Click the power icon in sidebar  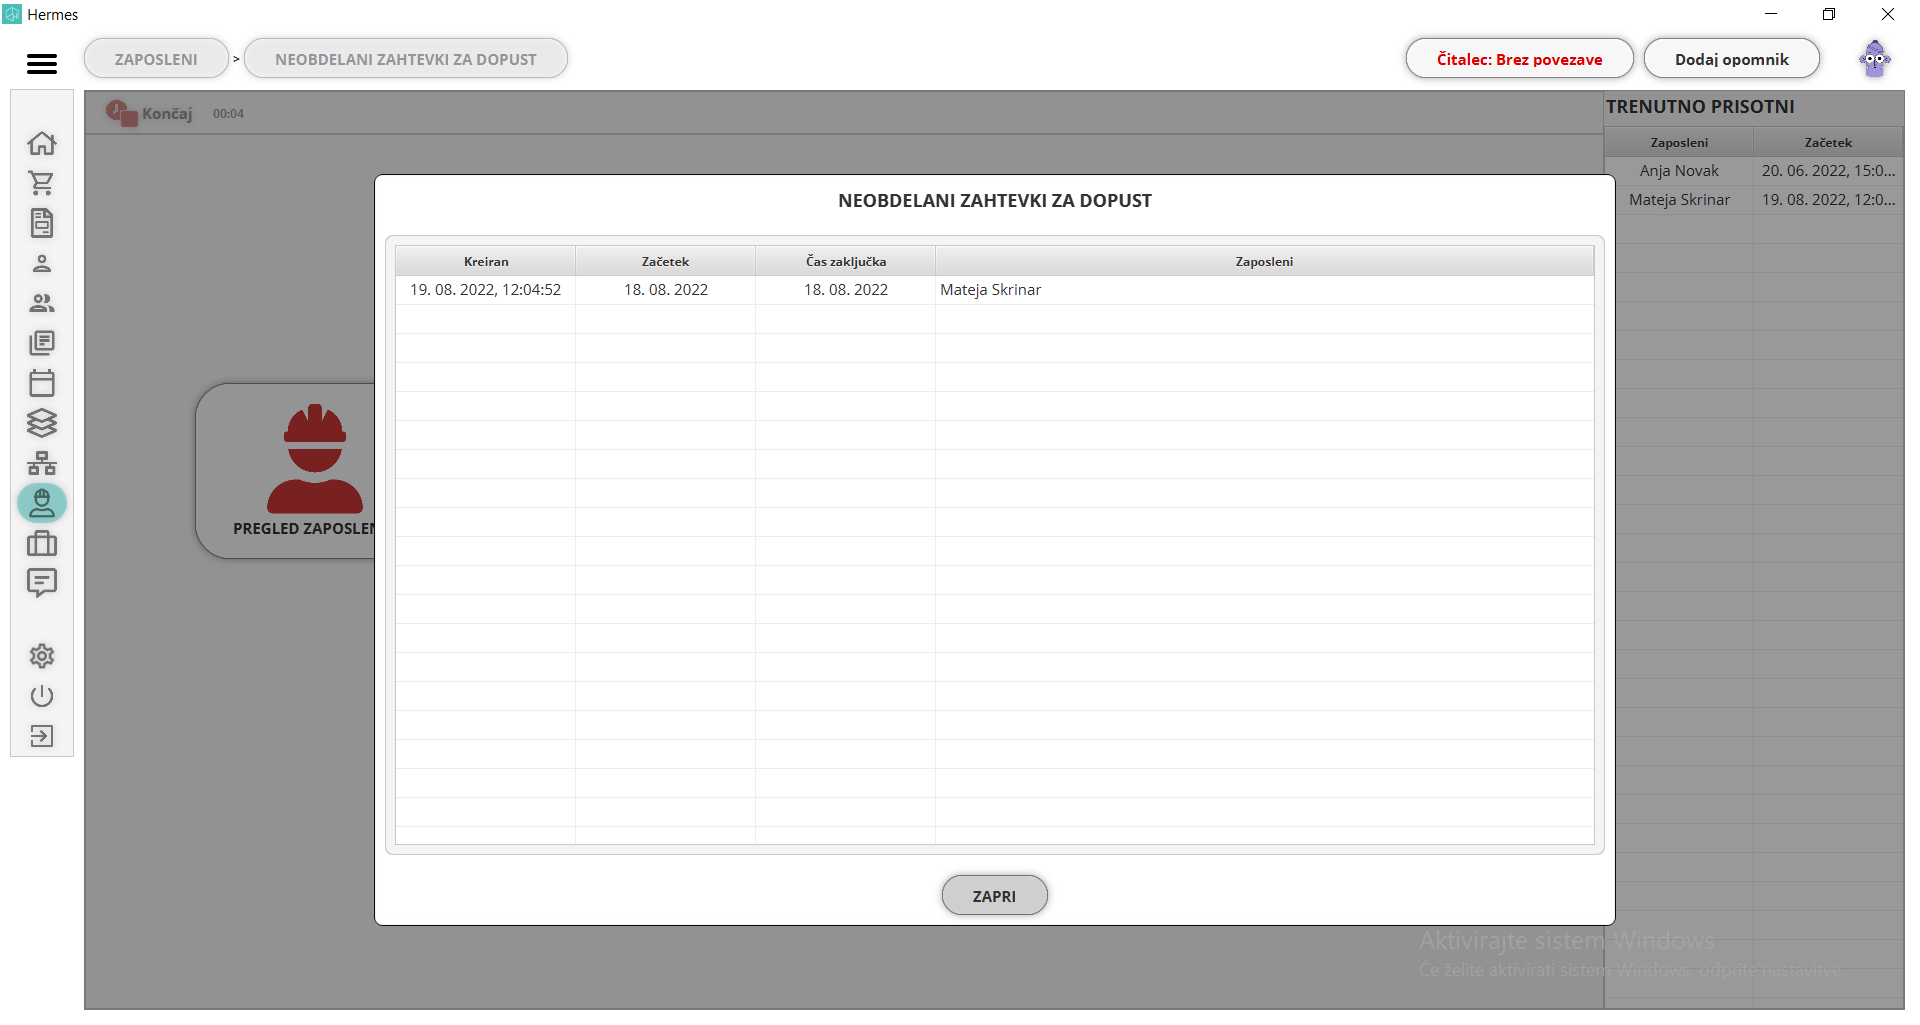click(42, 696)
